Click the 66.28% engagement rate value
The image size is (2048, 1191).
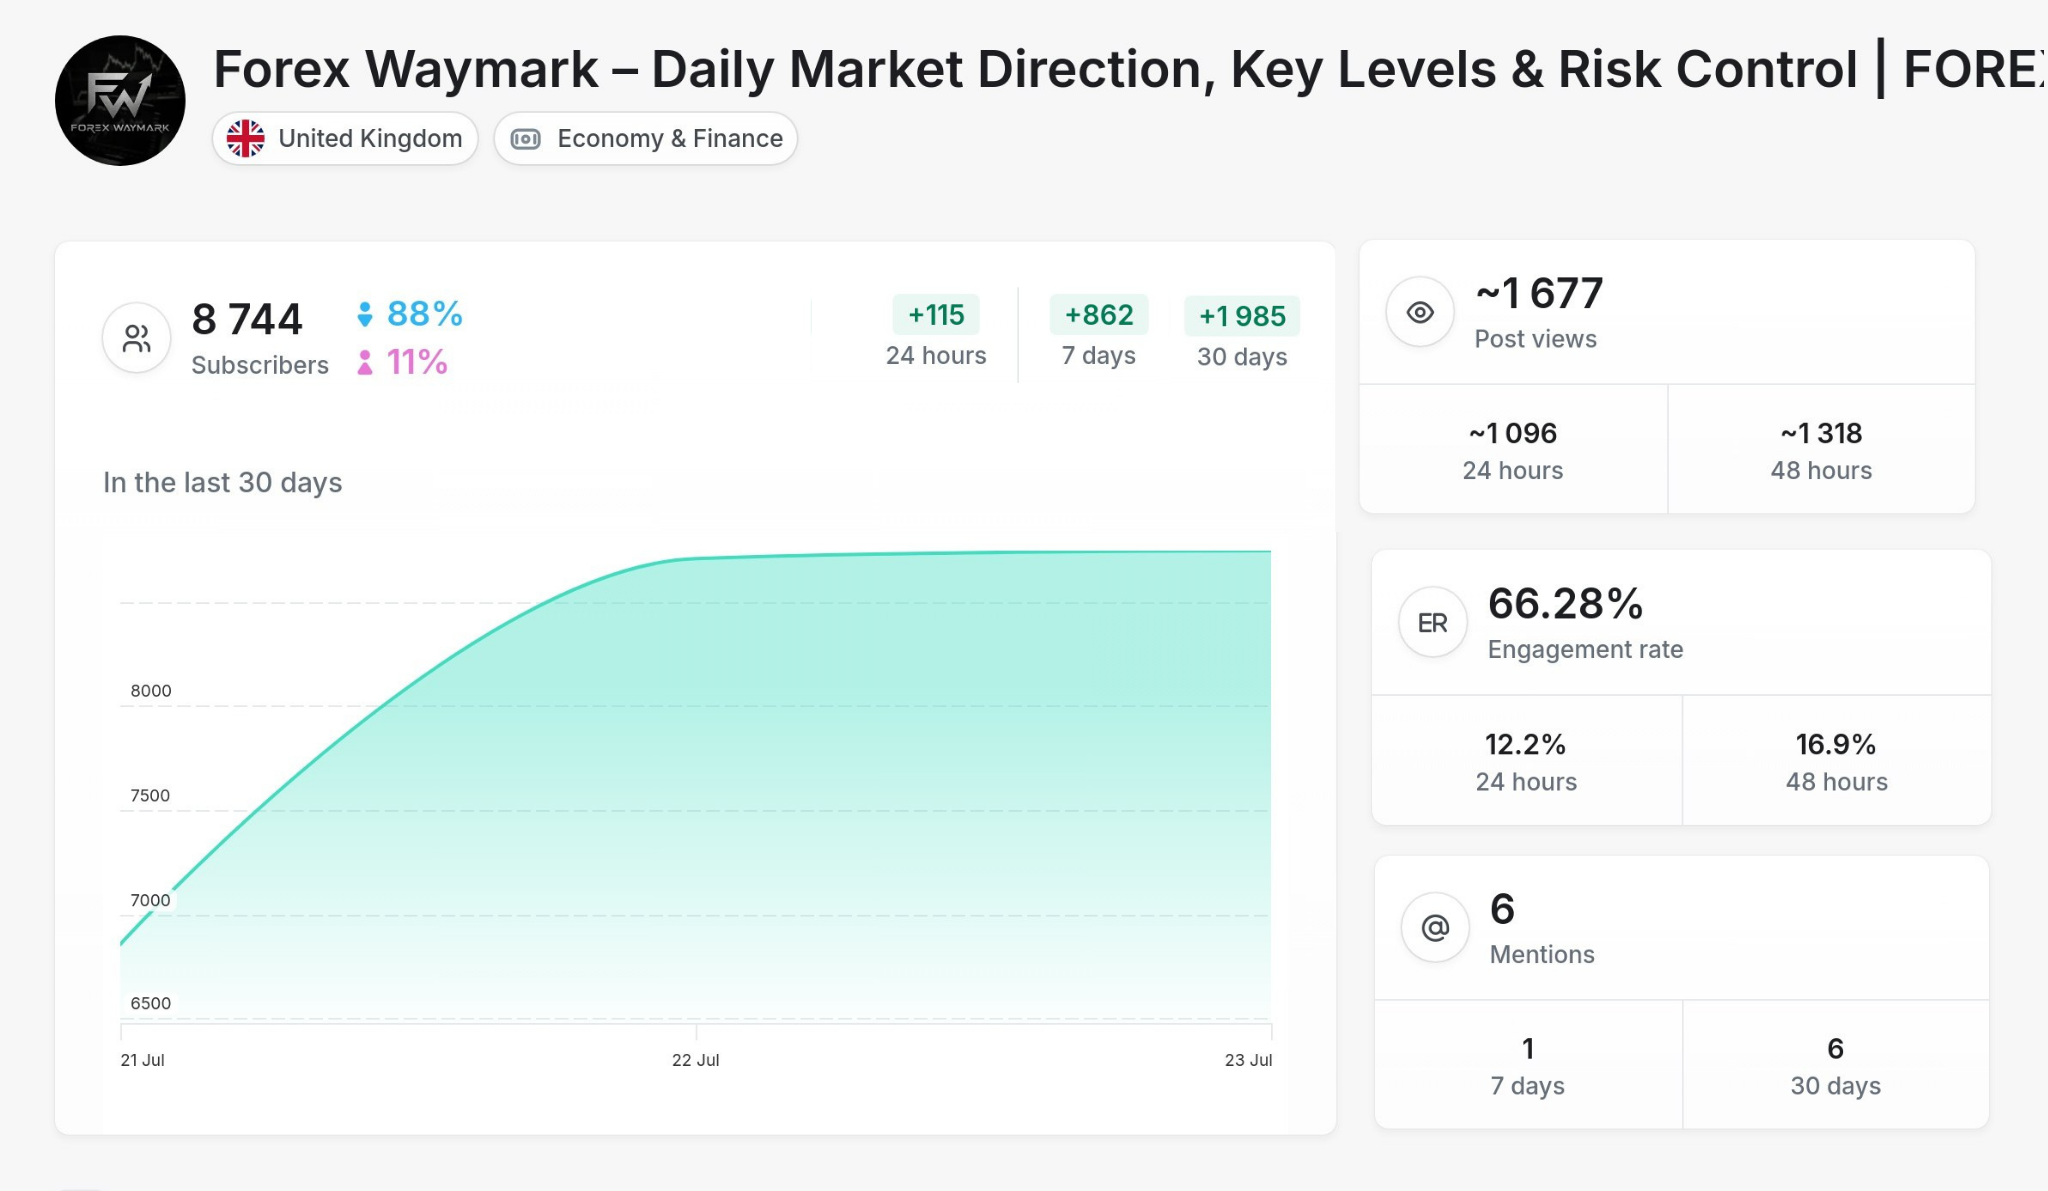point(1566,604)
